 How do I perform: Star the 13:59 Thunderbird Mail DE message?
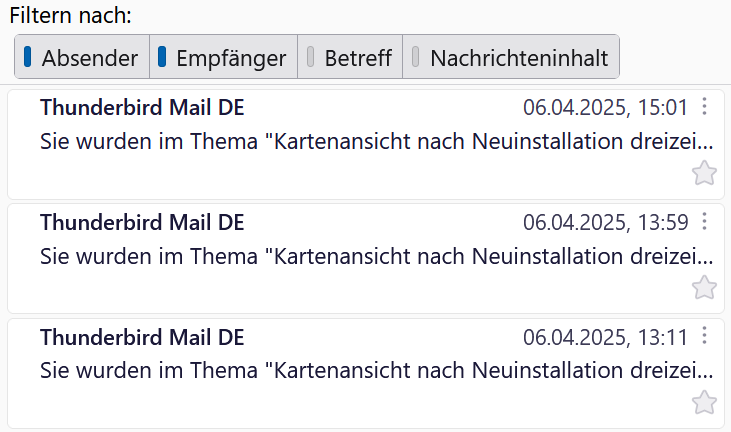704,288
